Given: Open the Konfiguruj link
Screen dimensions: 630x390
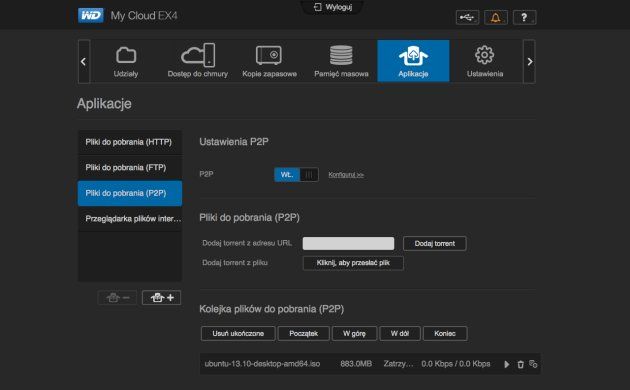Looking at the screenshot, I should 346,175.
